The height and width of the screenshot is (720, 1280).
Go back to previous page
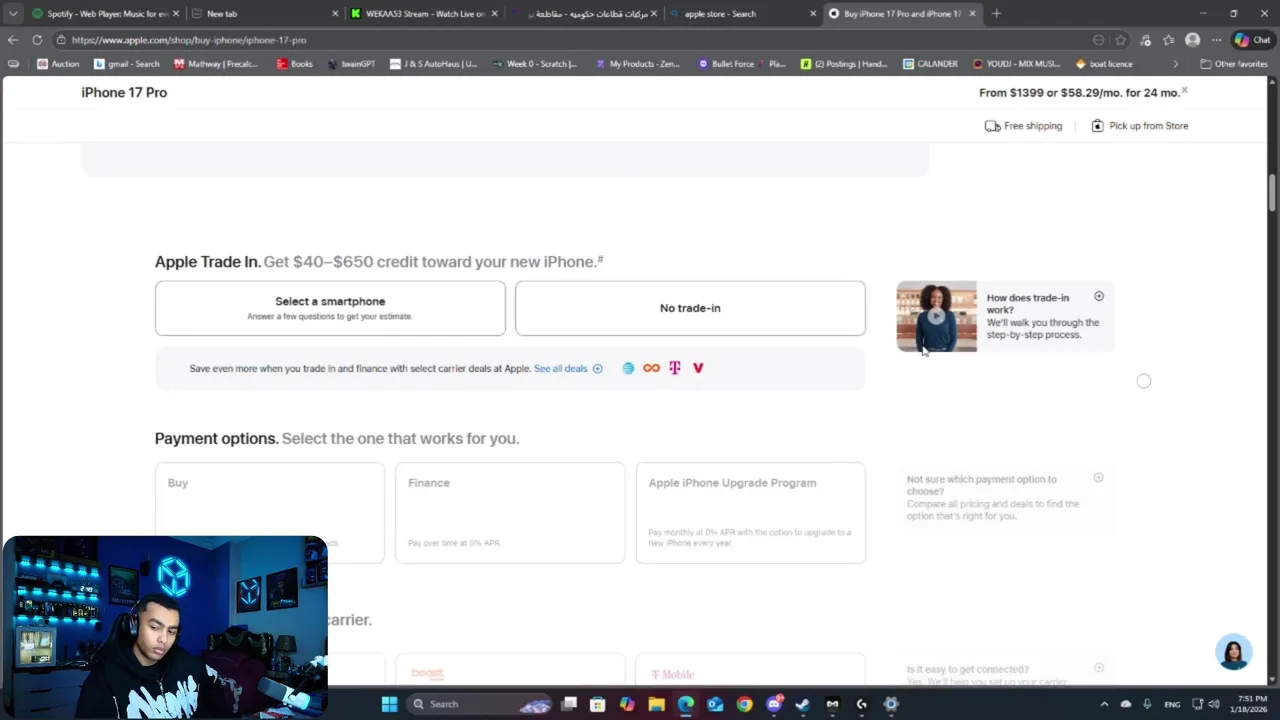coord(13,40)
